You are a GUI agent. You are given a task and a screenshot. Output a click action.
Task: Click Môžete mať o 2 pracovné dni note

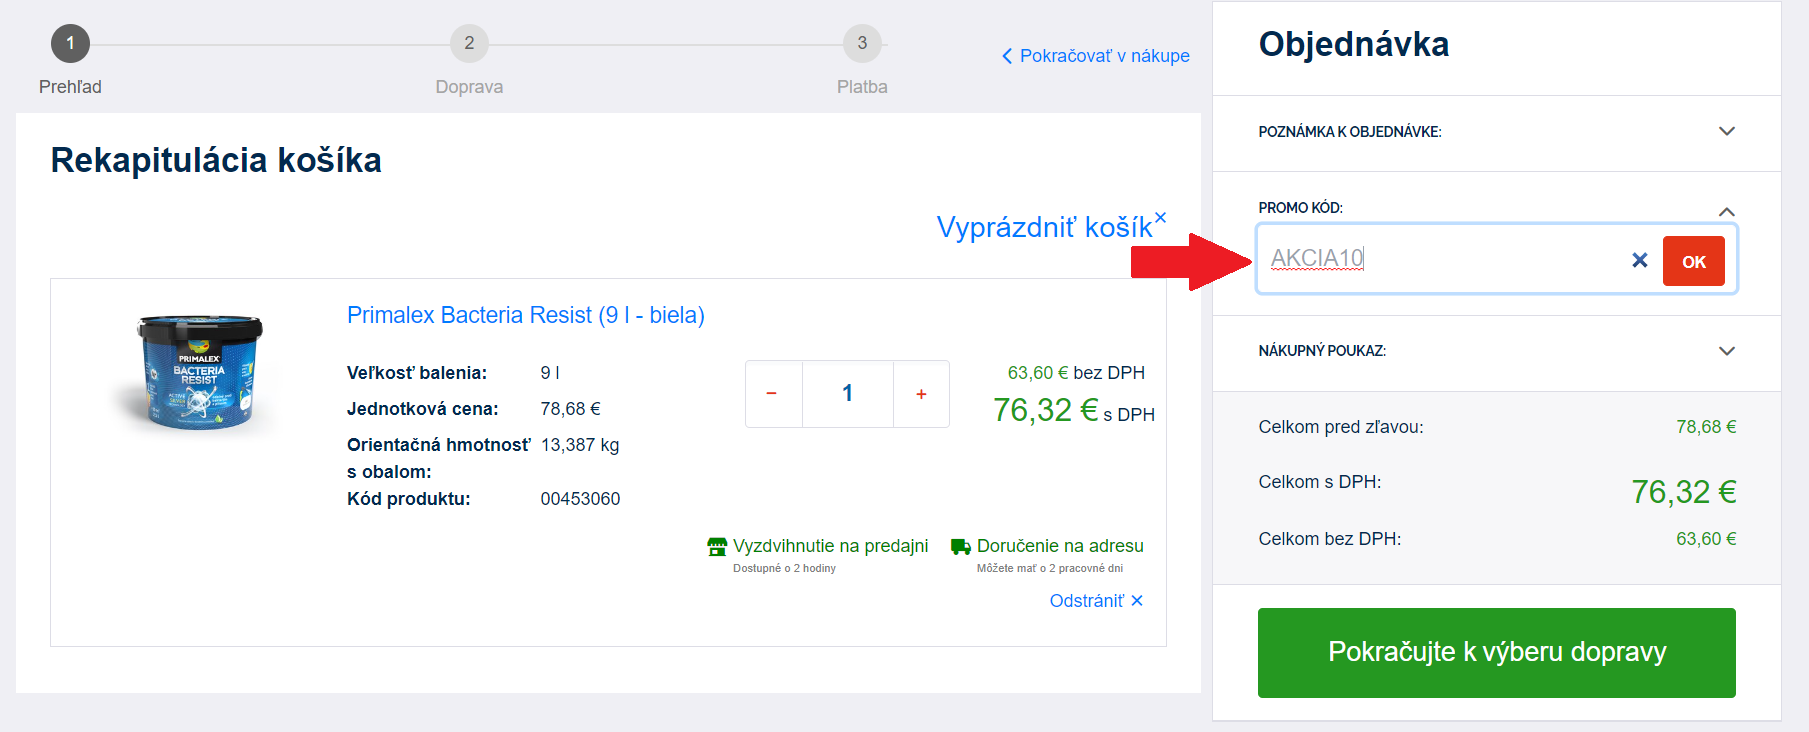pos(1050,568)
